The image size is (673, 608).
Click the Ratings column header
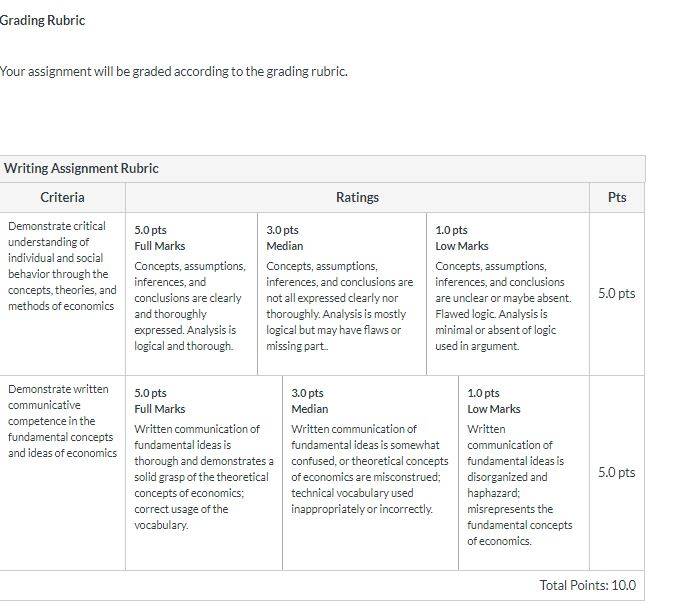[357, 197]
